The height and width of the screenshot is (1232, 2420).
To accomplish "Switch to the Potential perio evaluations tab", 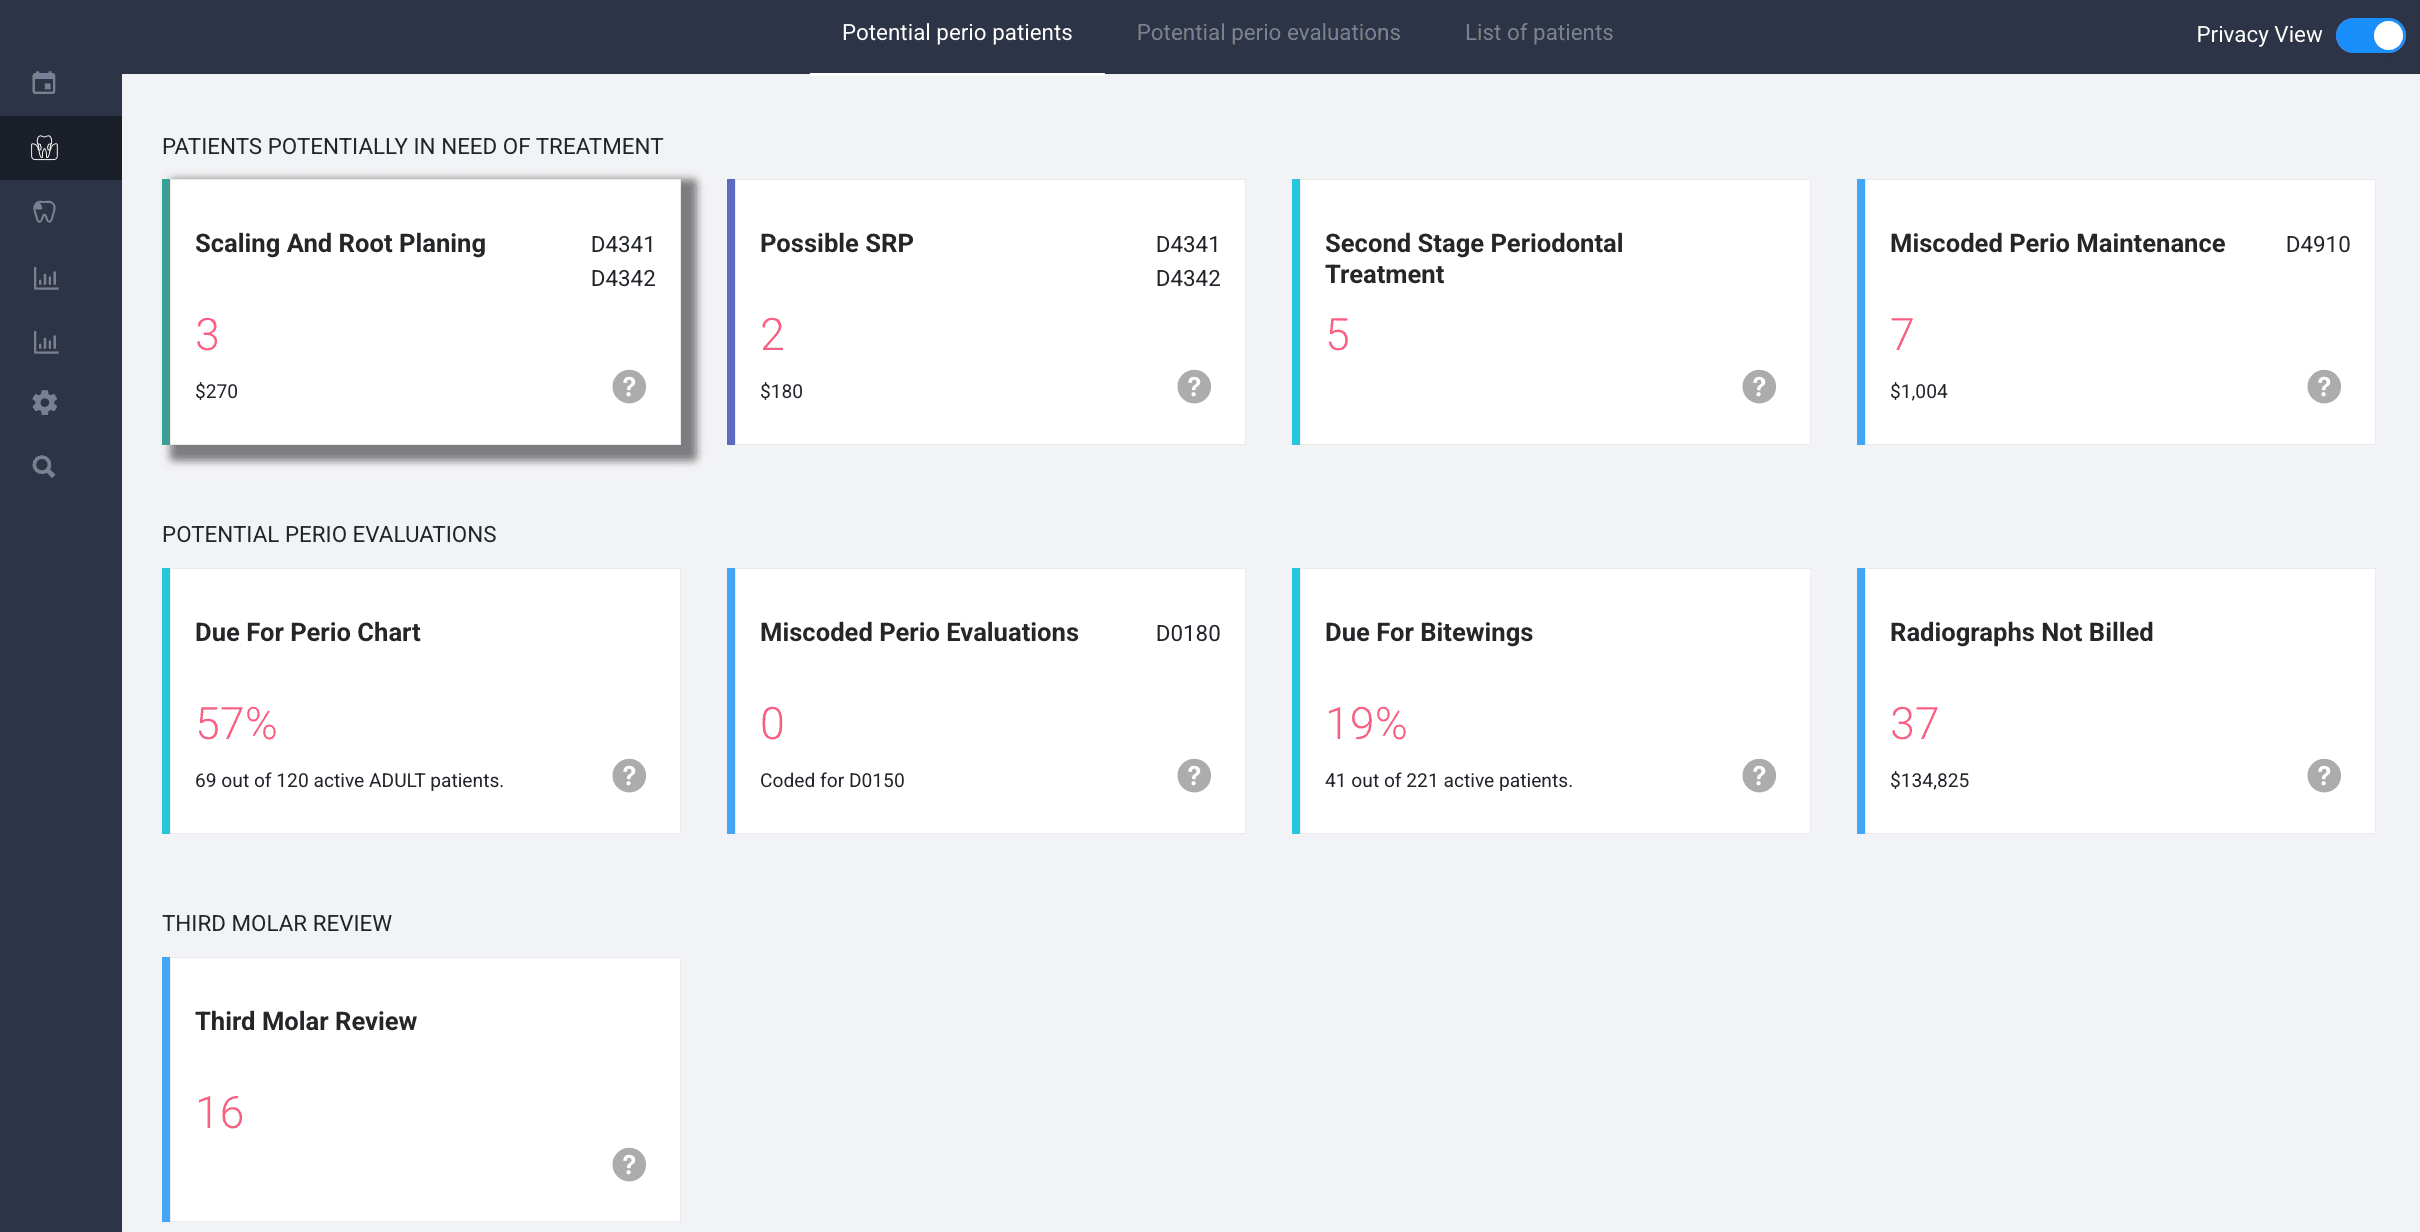I will coord(1268,32).
